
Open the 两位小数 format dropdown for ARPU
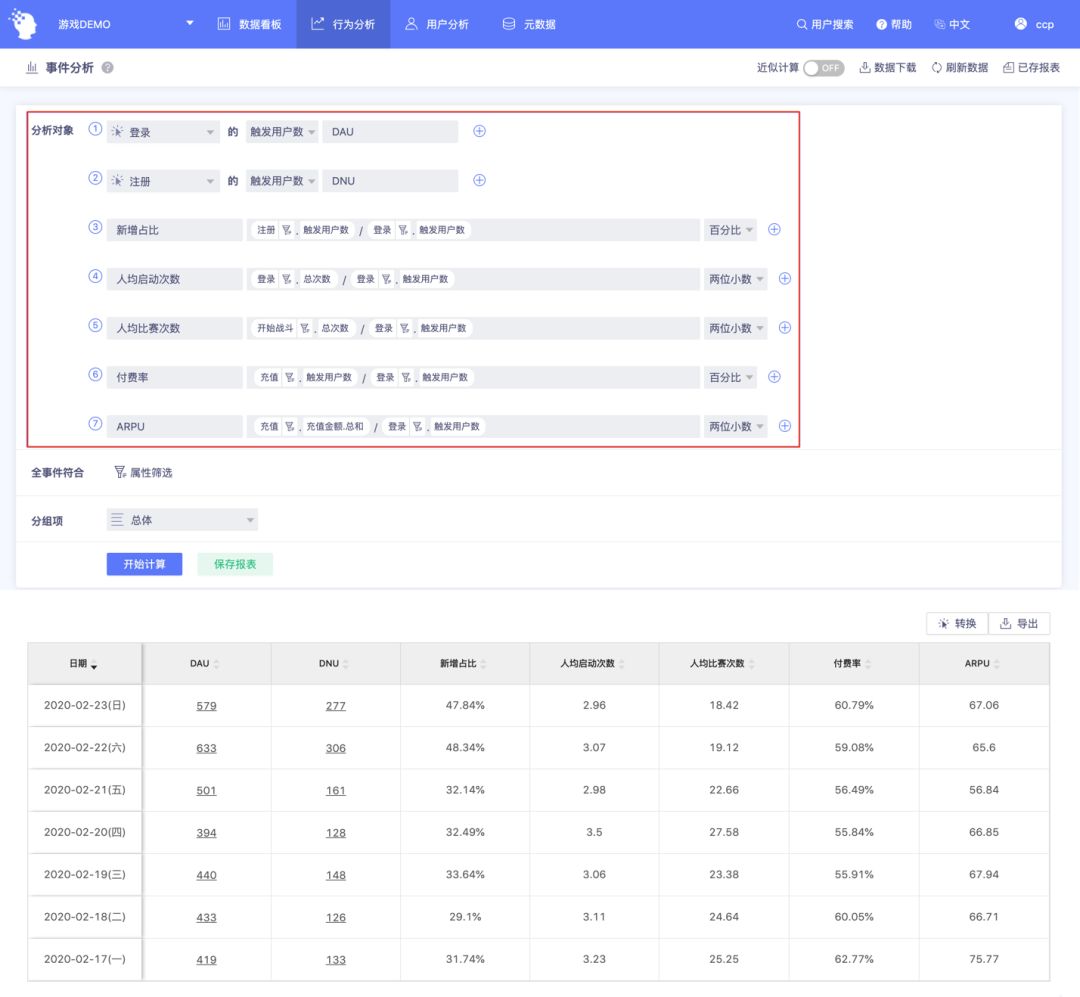point(736,426)
